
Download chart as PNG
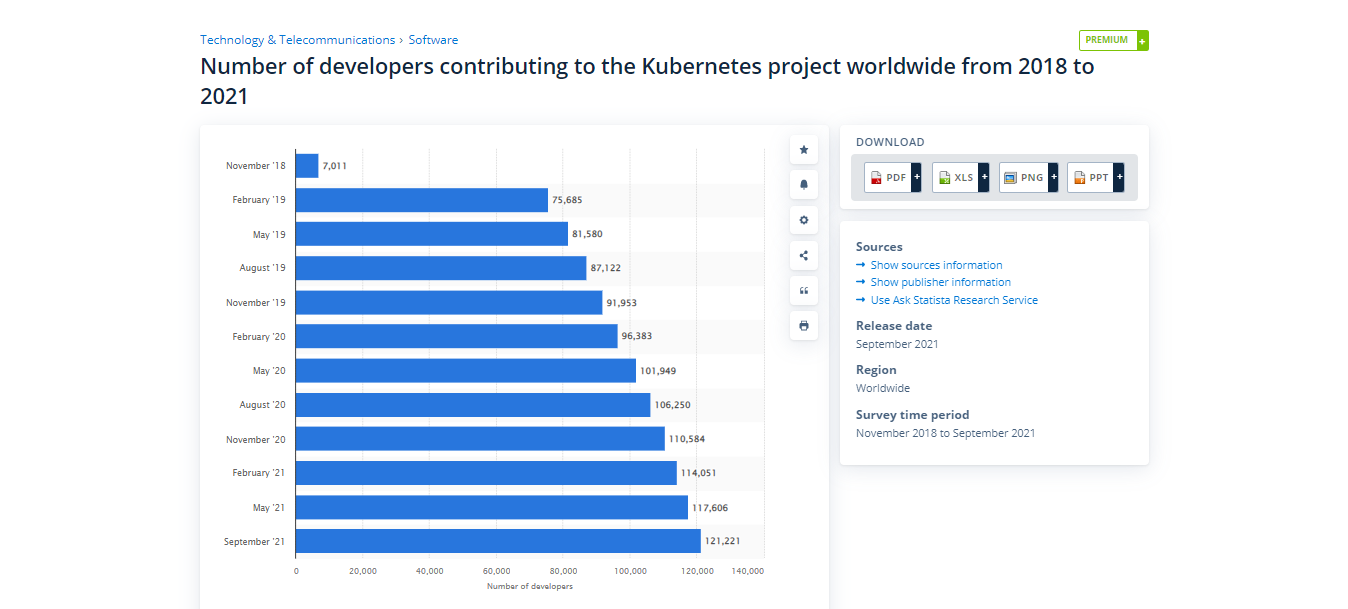(1023, 177)
